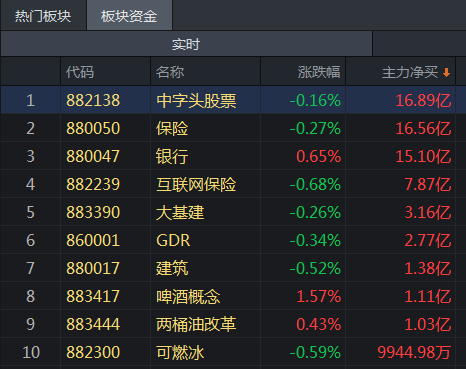Click net buy value 1.03亿
This screenshot has width=466, height=369.
click(x=428, y=324)
